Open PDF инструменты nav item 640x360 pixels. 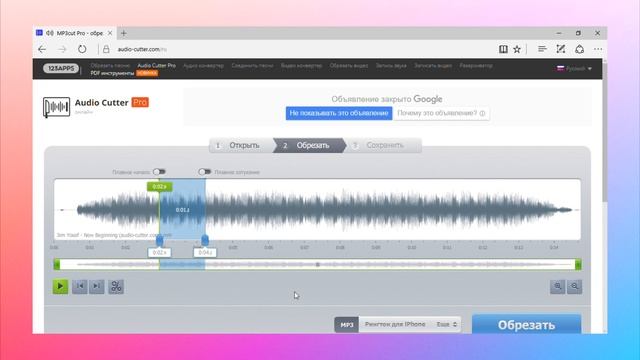click(x=112, y=73)
